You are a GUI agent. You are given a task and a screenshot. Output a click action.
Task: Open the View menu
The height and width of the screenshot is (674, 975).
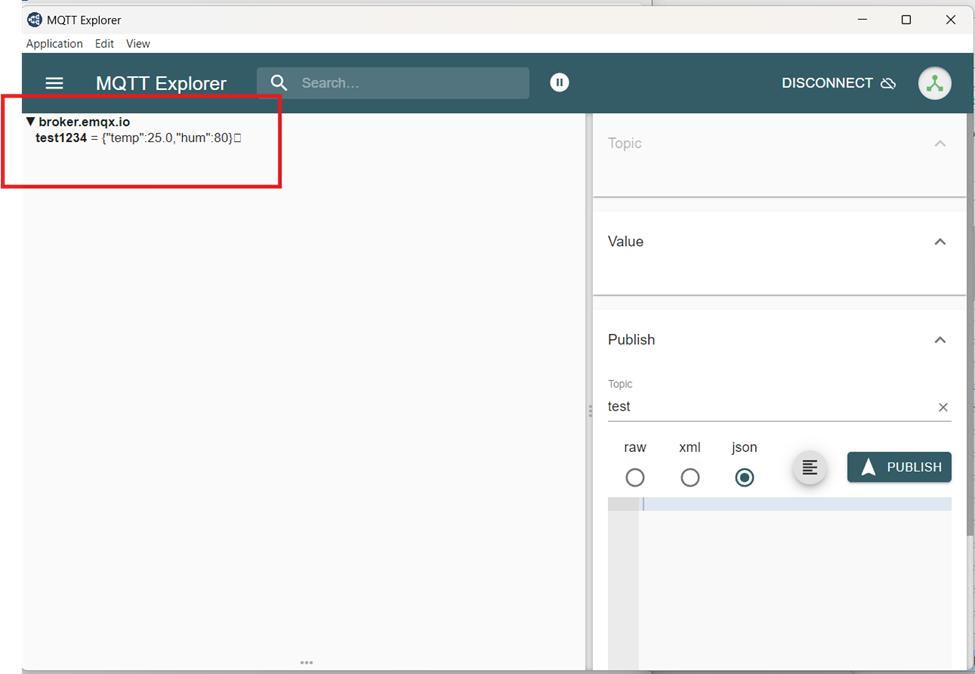138,44
